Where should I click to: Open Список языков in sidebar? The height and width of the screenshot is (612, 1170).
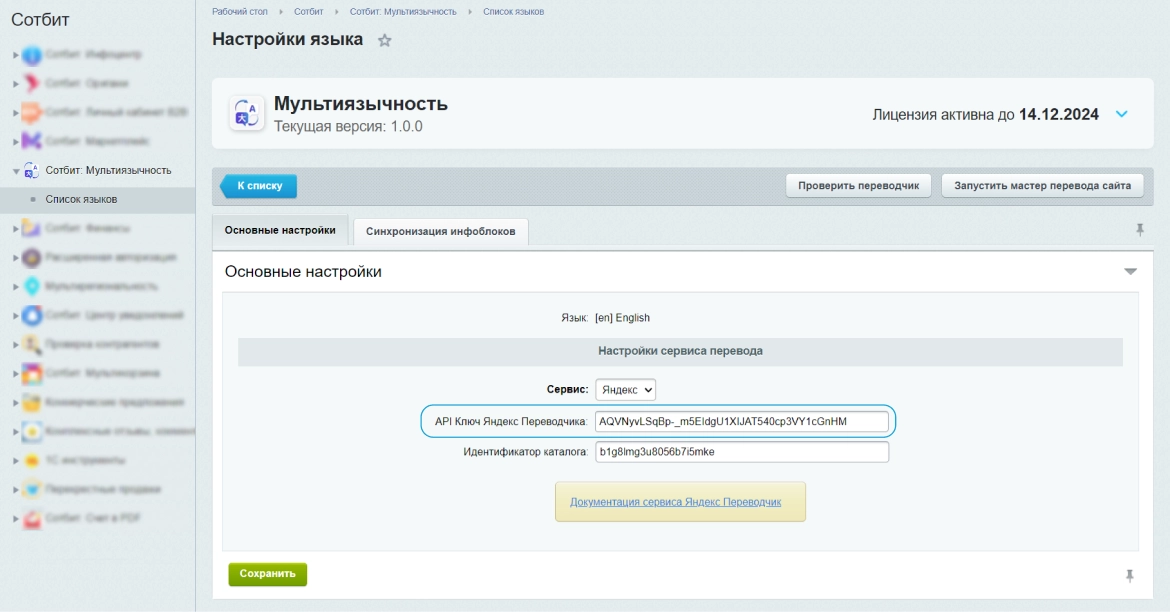[81, 200]
